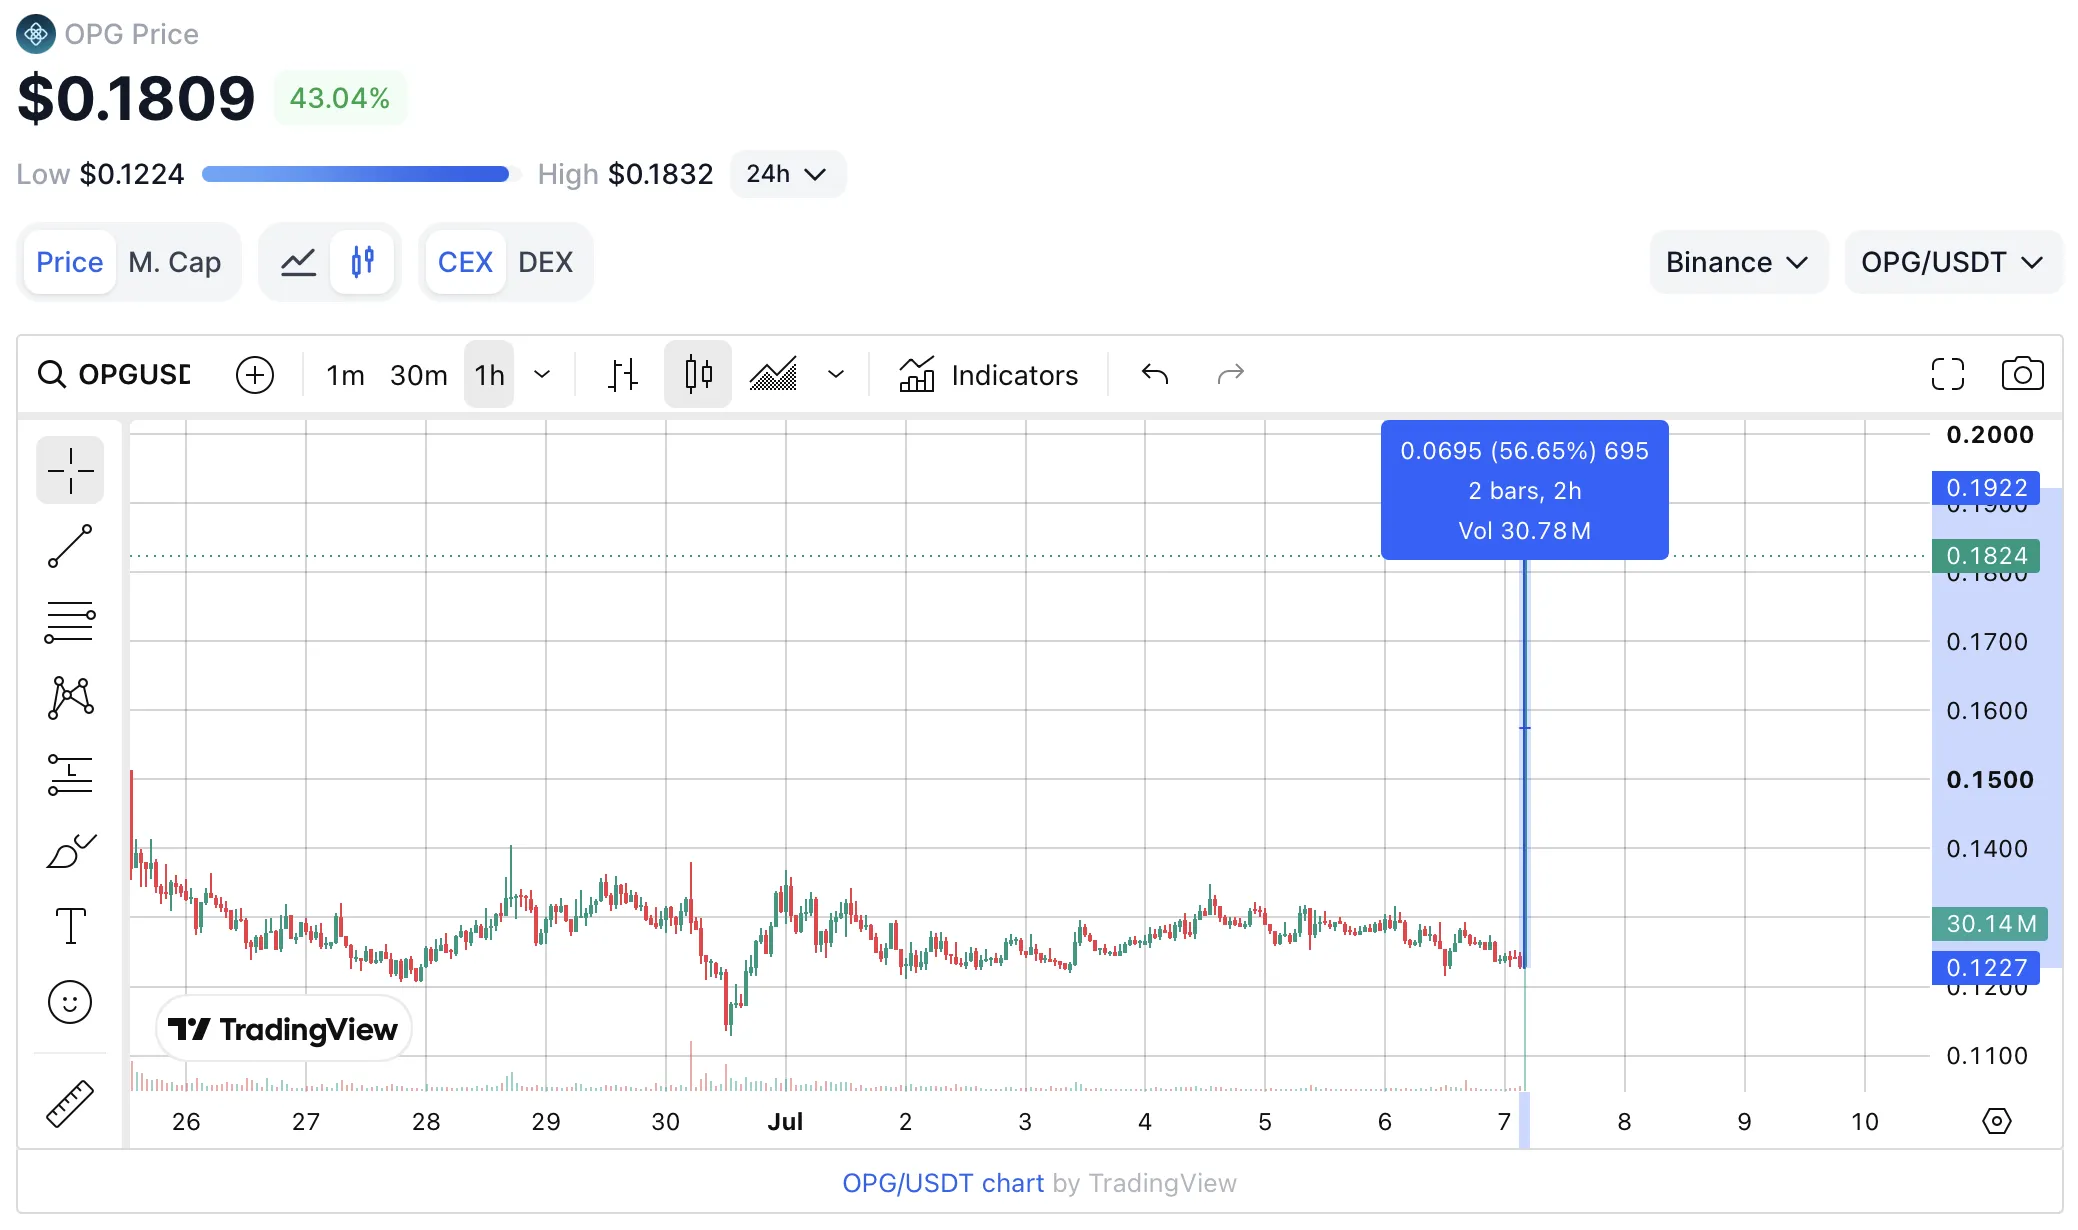
Task: Show the Price chart
Action: click(69, 262)
